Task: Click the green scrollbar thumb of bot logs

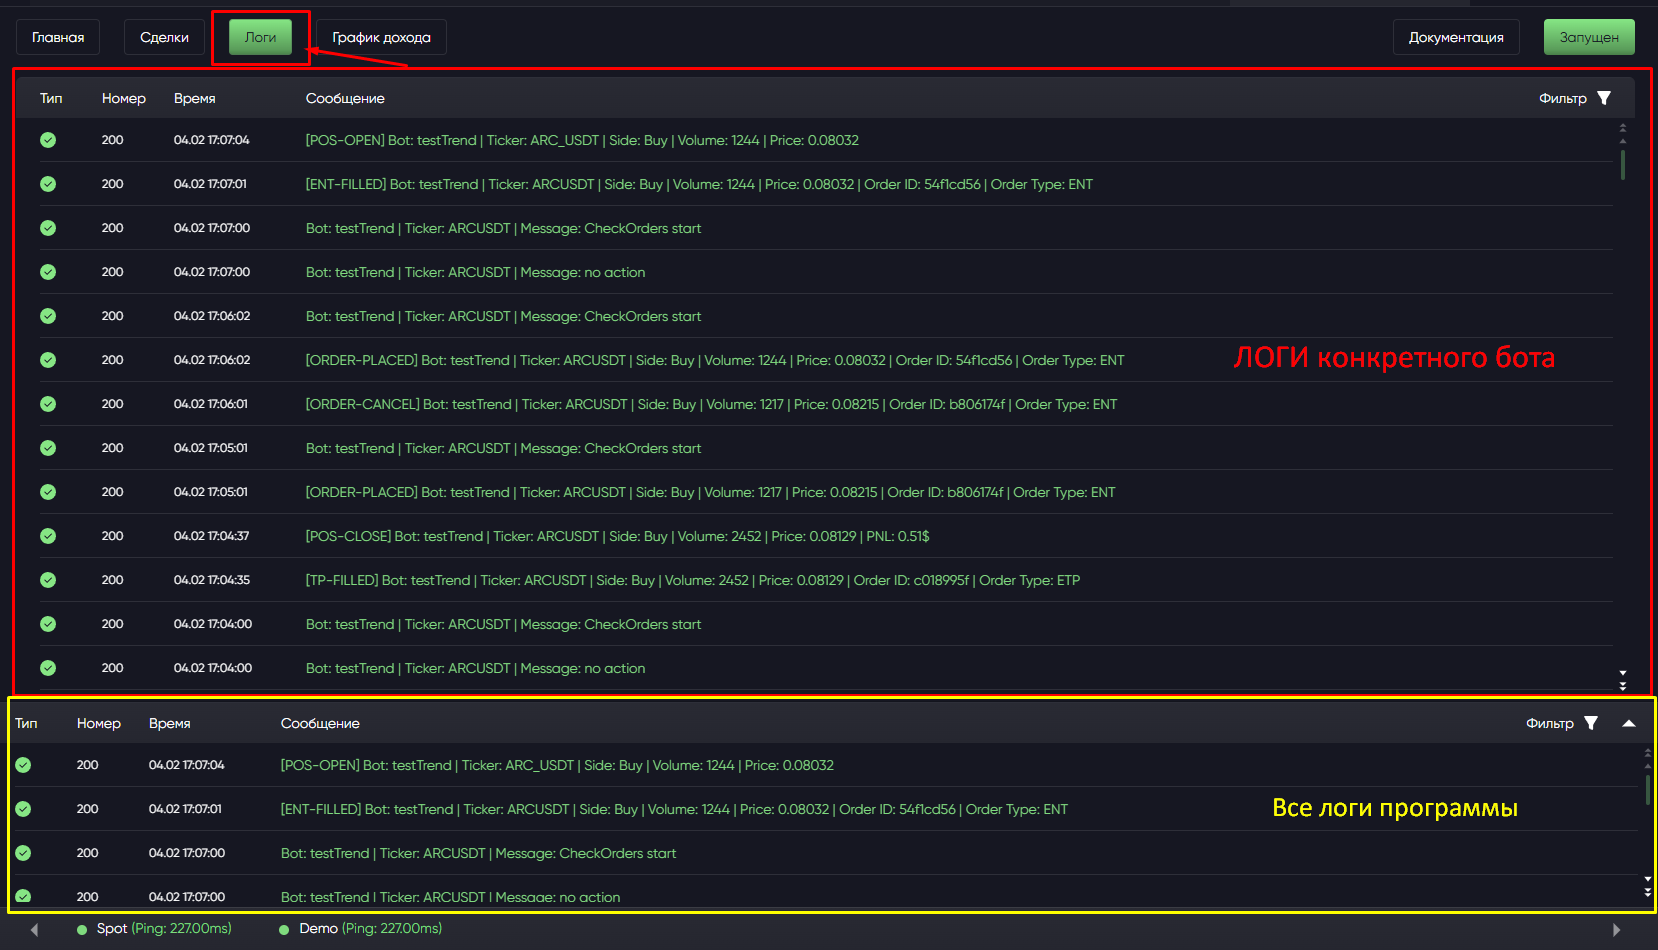Action: tap(1622, 164)
